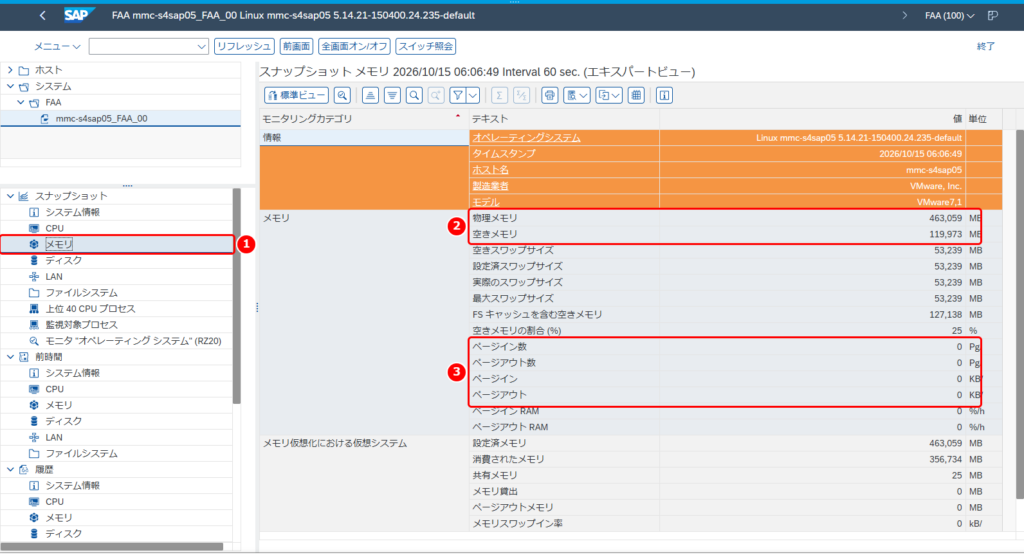Screen dimensions: 1024x555
Task: Click the ホスト folder icon
Action: click(x=24, y=70)
